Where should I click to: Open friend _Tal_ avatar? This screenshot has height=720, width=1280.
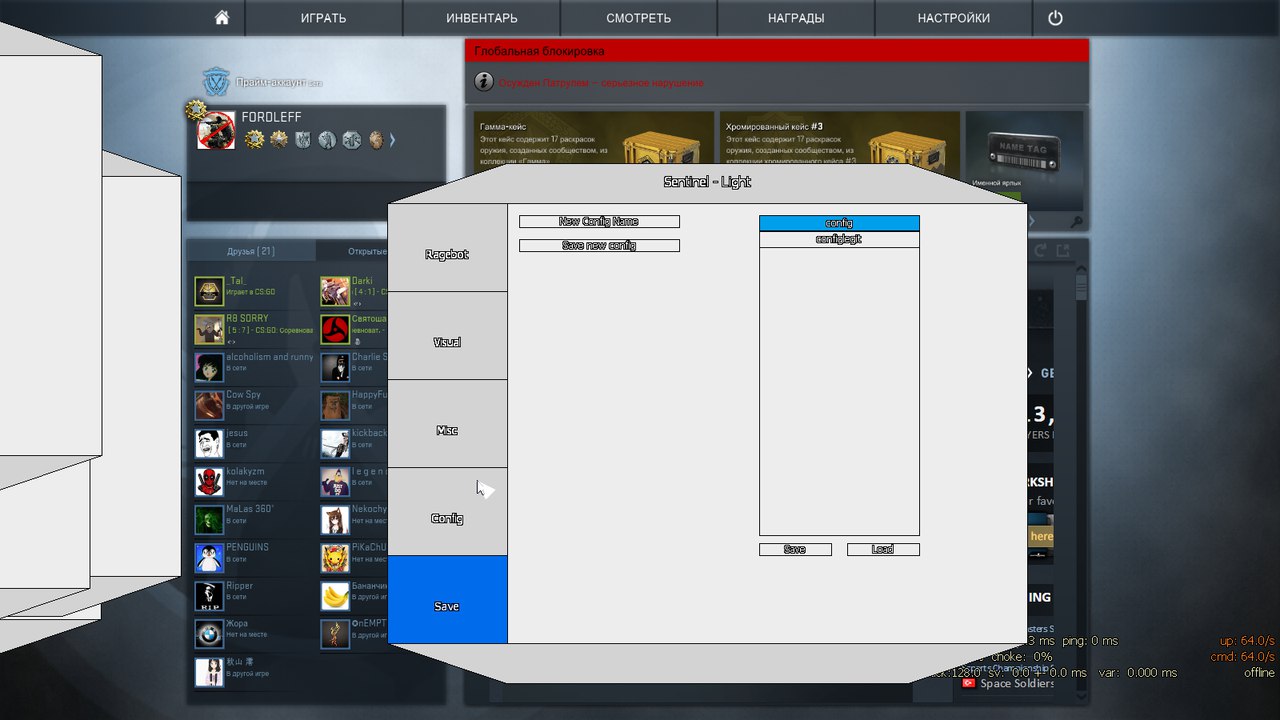209,291
